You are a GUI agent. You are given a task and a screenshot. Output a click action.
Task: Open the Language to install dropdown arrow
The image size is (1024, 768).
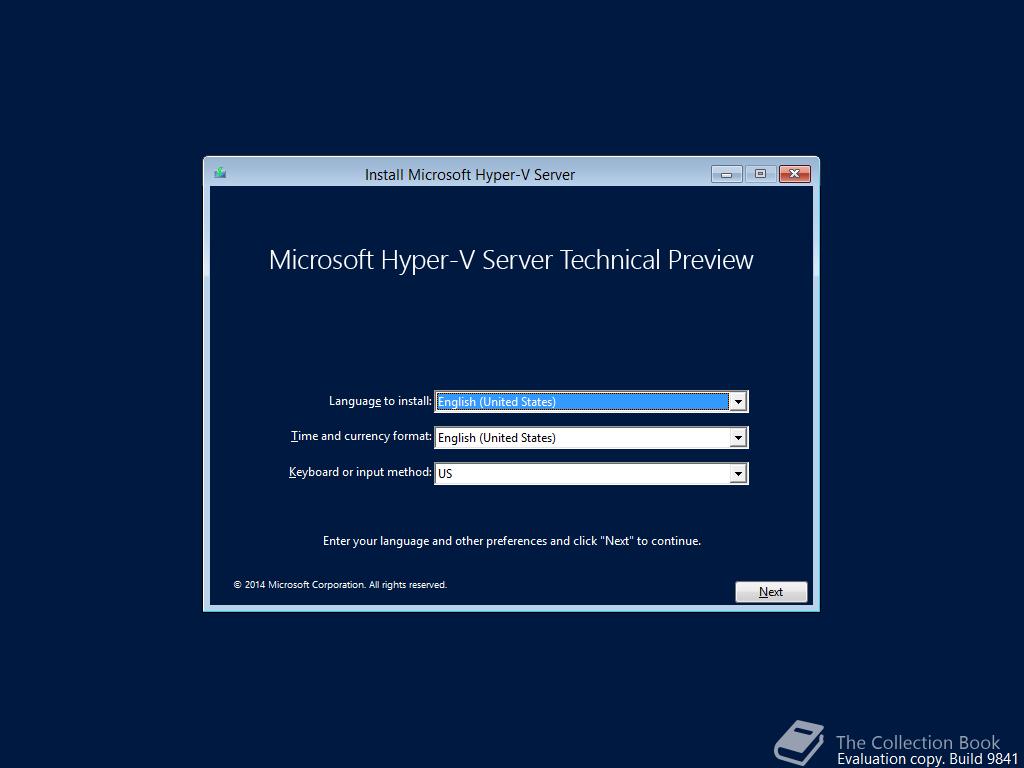coord(738,402)
